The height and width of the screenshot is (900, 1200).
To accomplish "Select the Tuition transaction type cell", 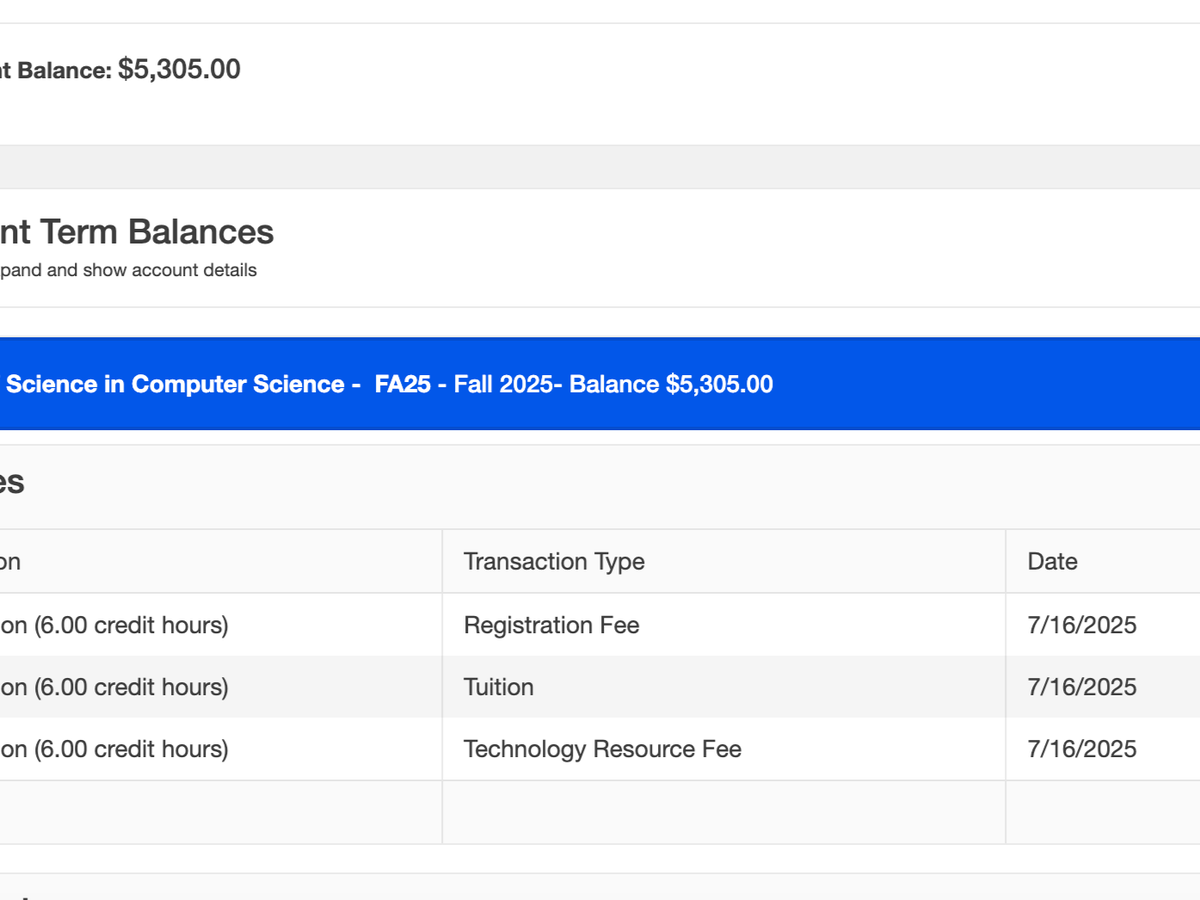I will [x=498, y=688].
